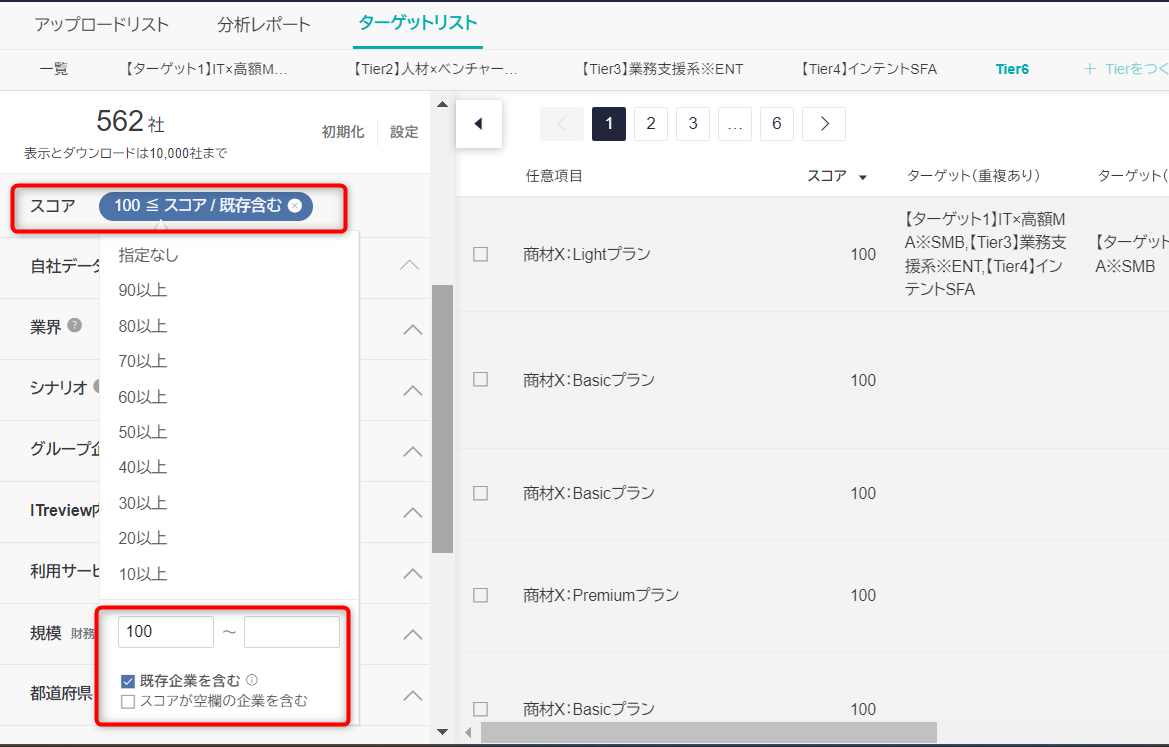The image size is (1169, 747).
Task: Switch to the 分析レポート tab
Action: click(x=264, y=25)
